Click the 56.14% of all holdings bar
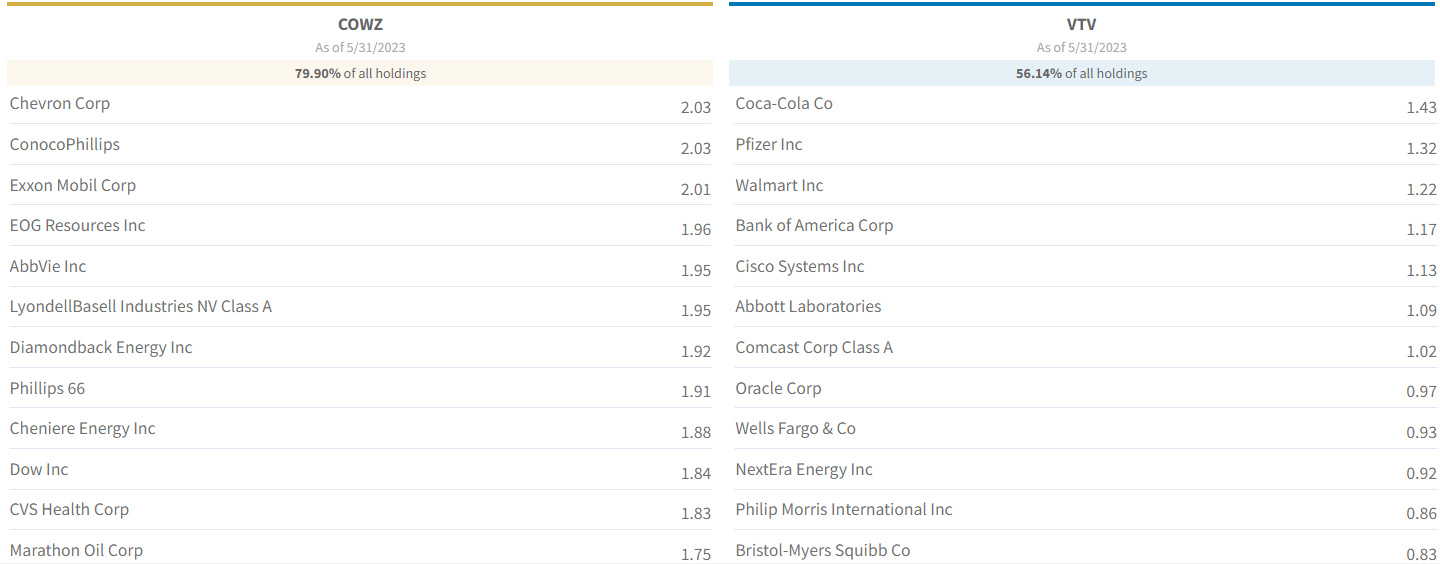This screenshot has width=1440, height=564. point(1082,73)
